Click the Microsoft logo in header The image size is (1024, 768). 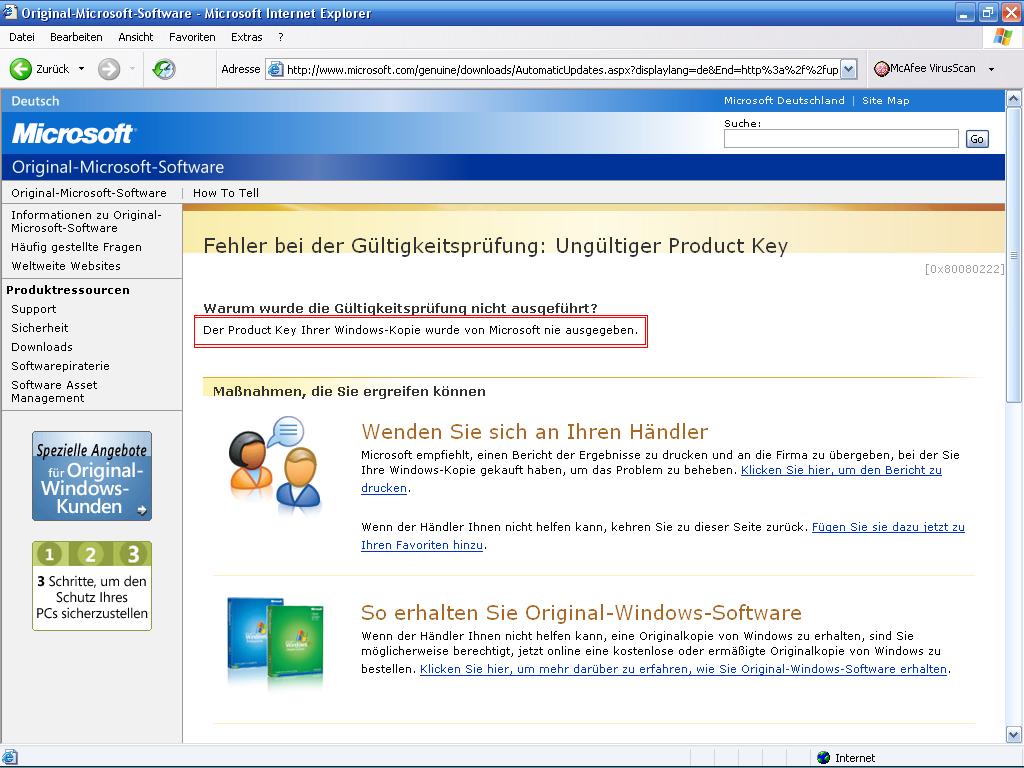(72, 133)
